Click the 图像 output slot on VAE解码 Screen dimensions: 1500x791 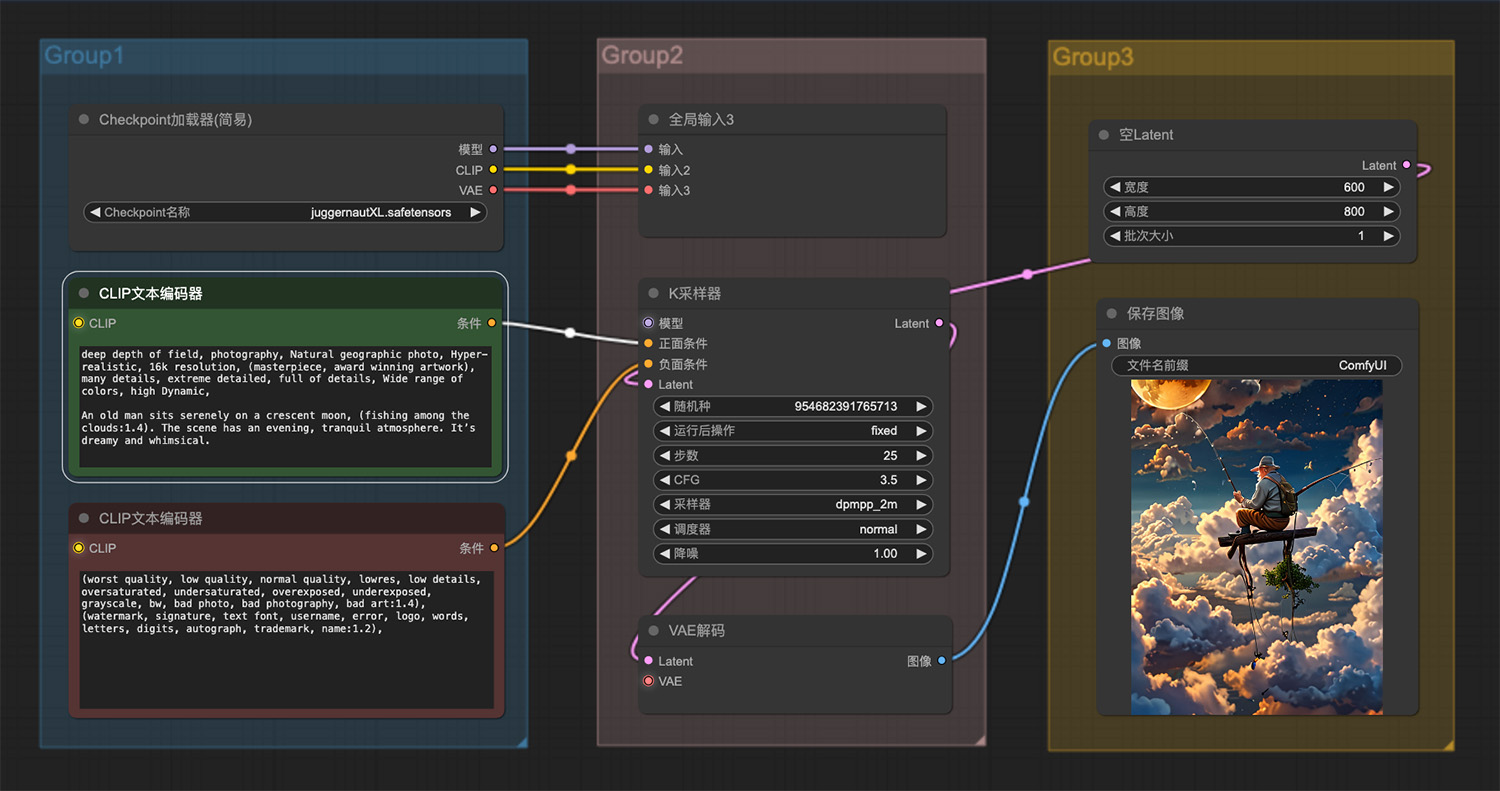pyautogui.click(x=942, y=661)
